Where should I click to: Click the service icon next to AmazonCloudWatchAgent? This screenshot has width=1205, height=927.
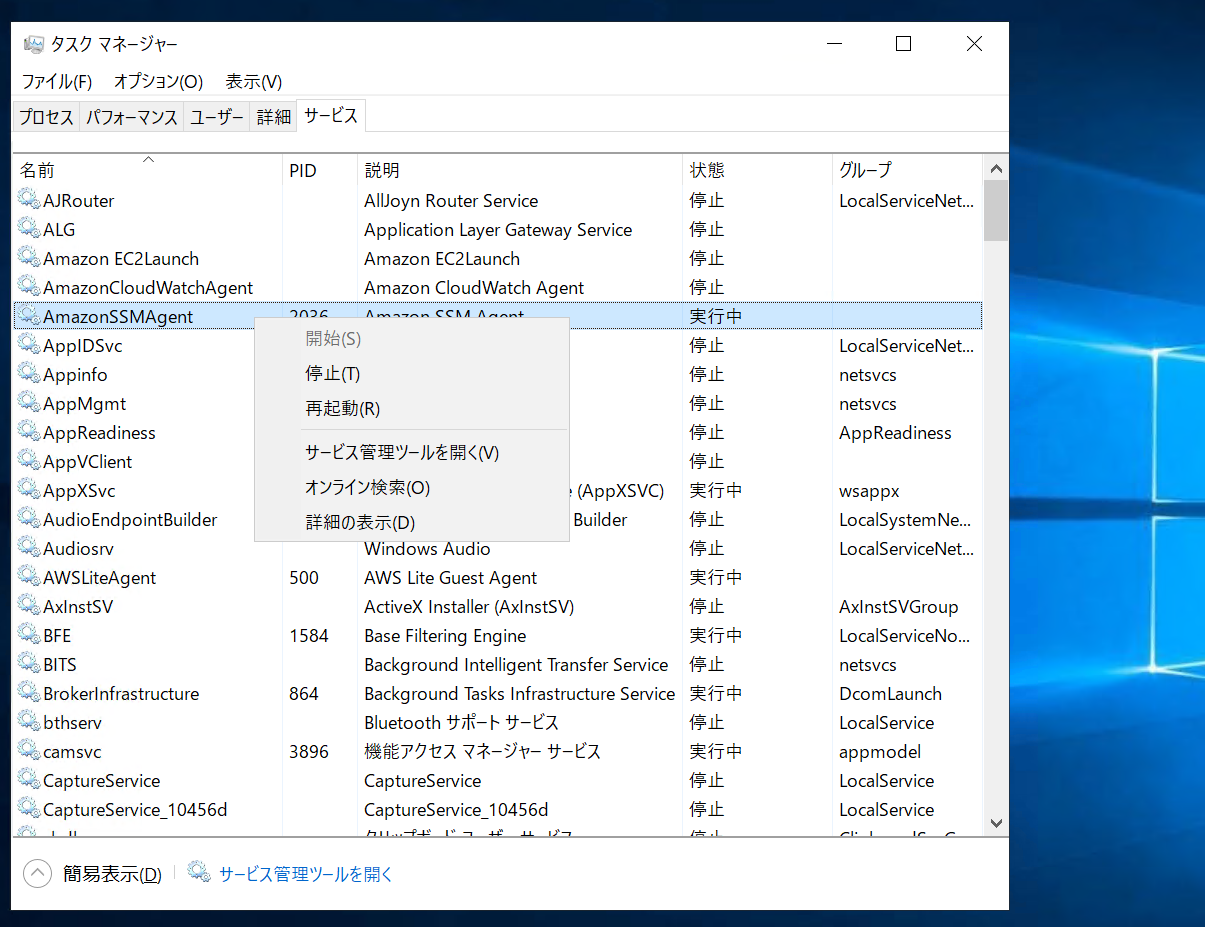(29, 287)
